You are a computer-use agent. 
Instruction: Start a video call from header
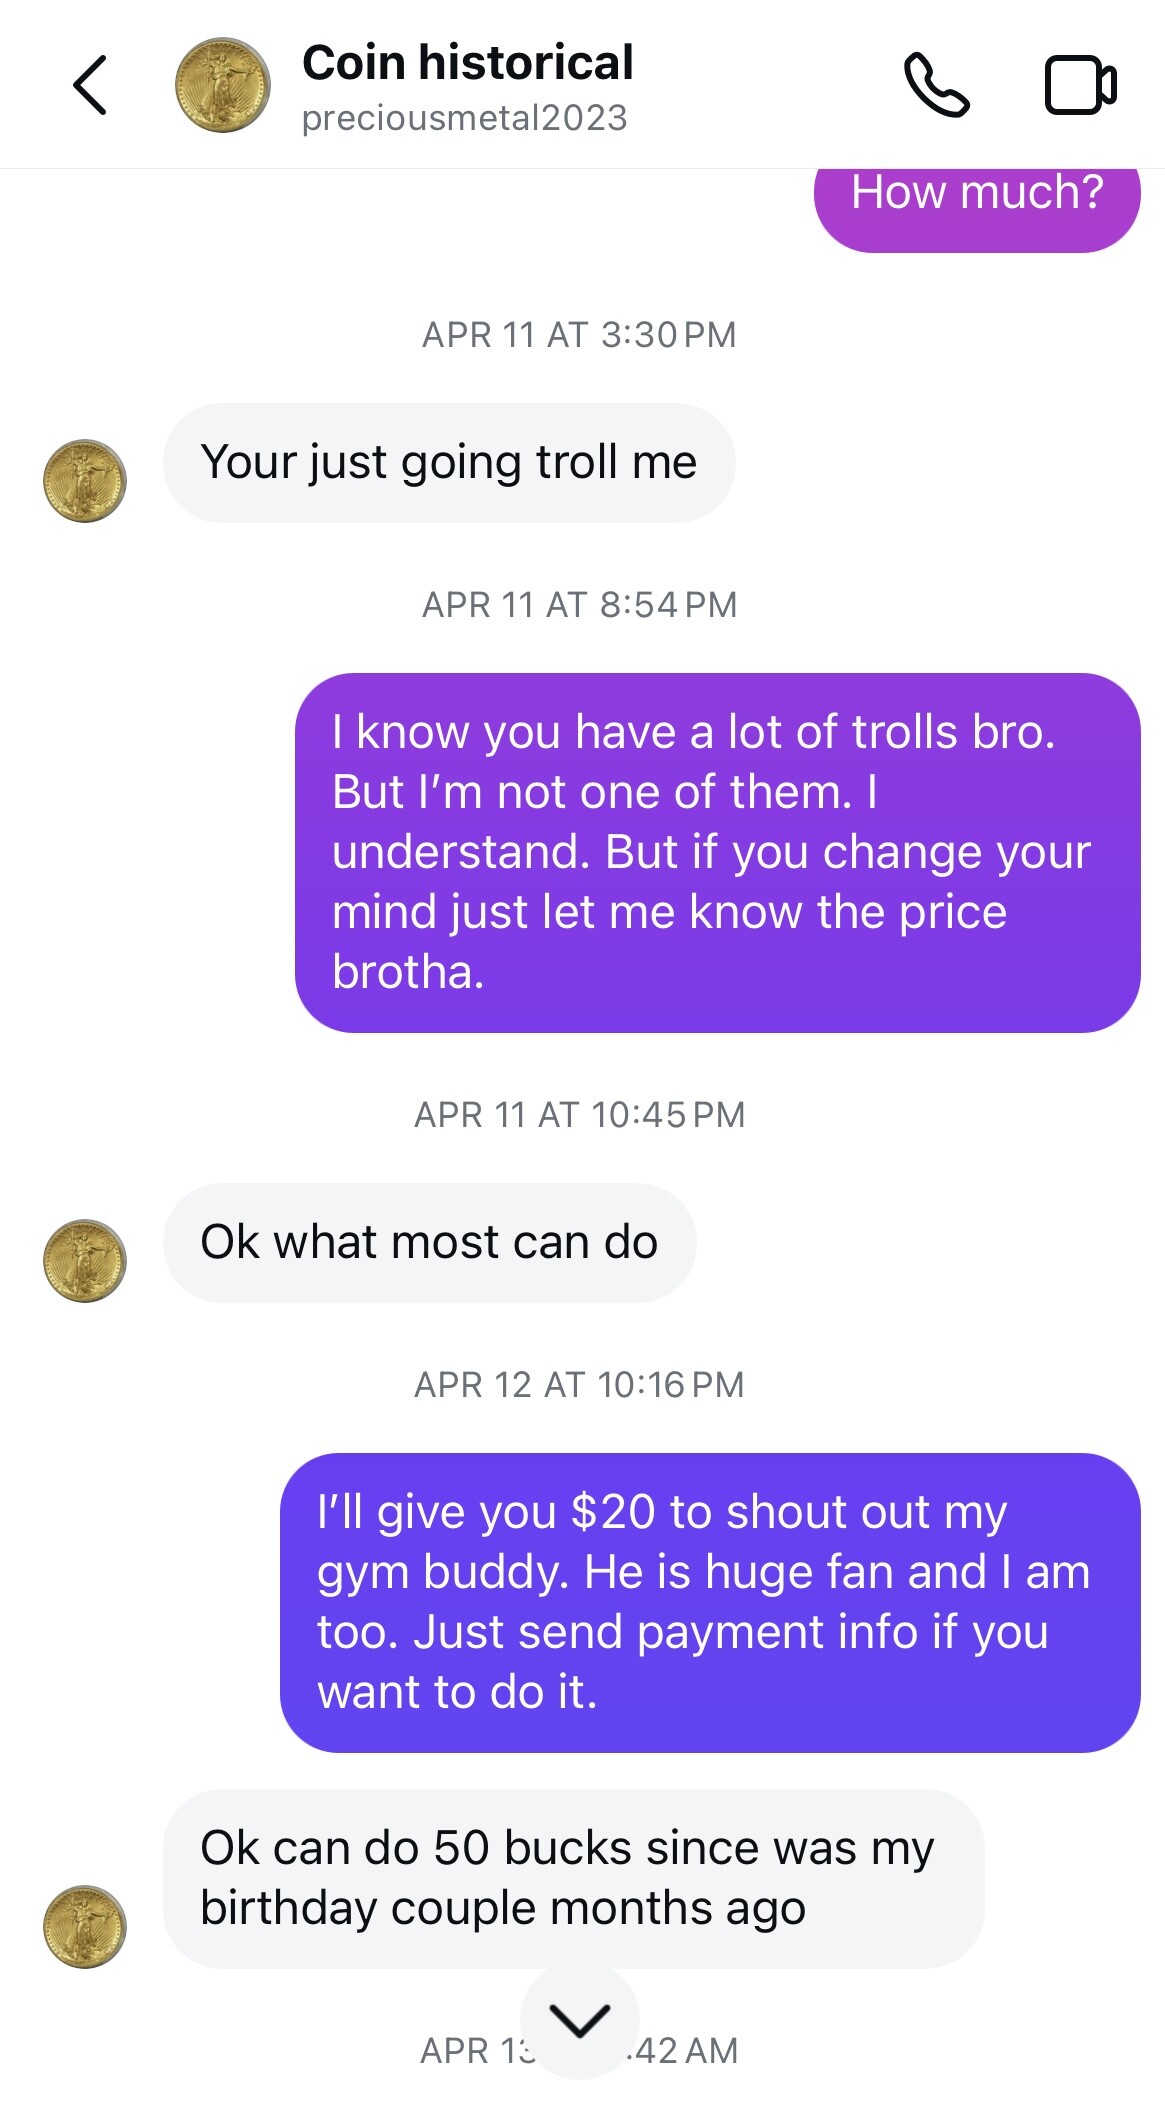point(1080,86)
